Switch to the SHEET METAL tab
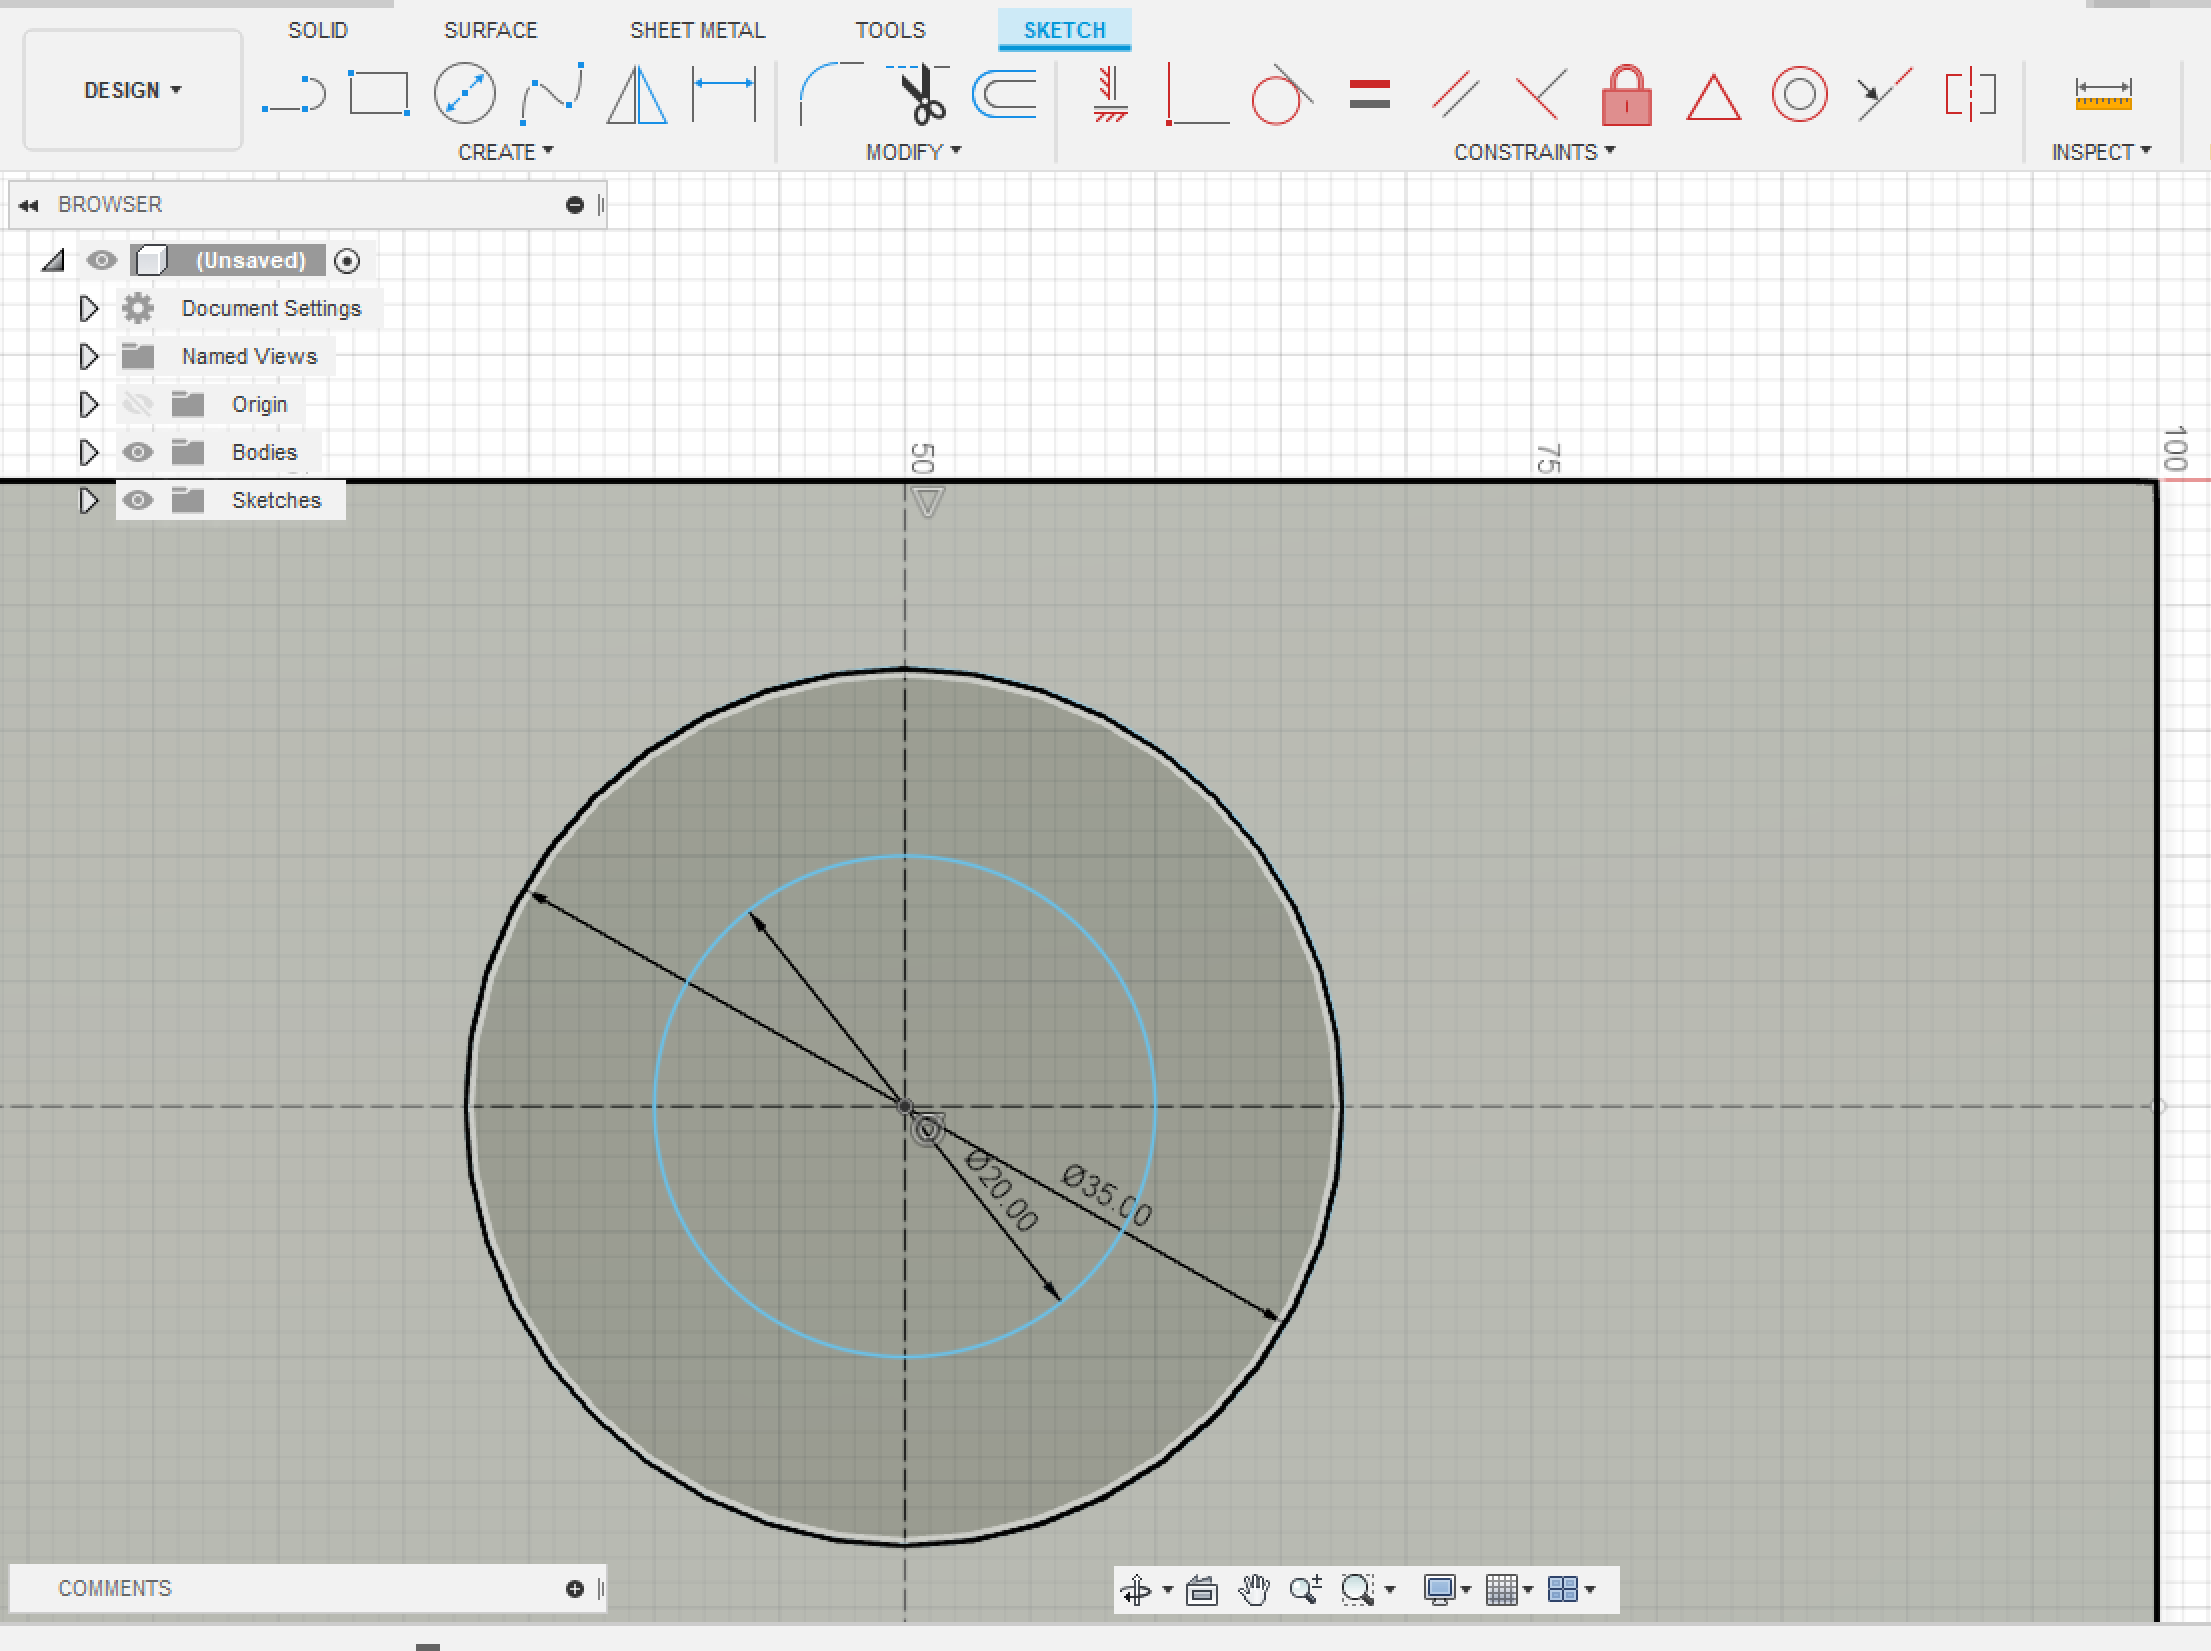 (697, 30)
